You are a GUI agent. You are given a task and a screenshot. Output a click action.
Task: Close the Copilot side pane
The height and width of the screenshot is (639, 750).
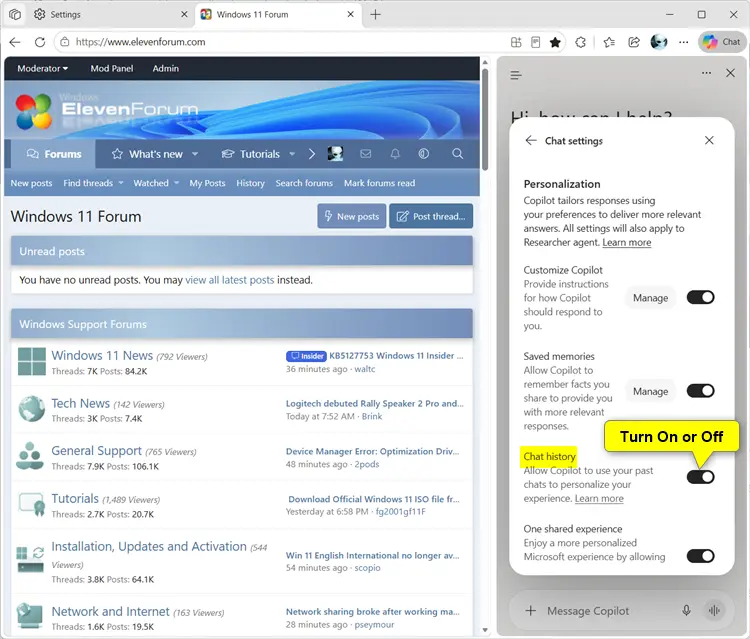click(x=730, y=73)
